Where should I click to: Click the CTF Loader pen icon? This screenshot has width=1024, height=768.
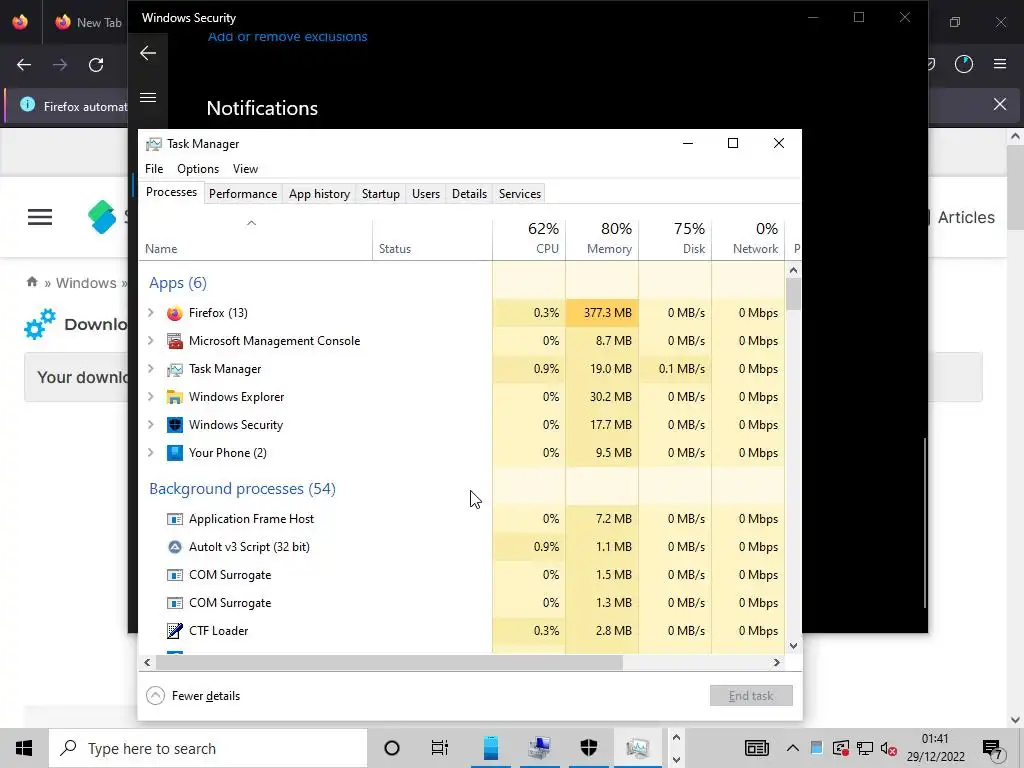tap(174, 631)
